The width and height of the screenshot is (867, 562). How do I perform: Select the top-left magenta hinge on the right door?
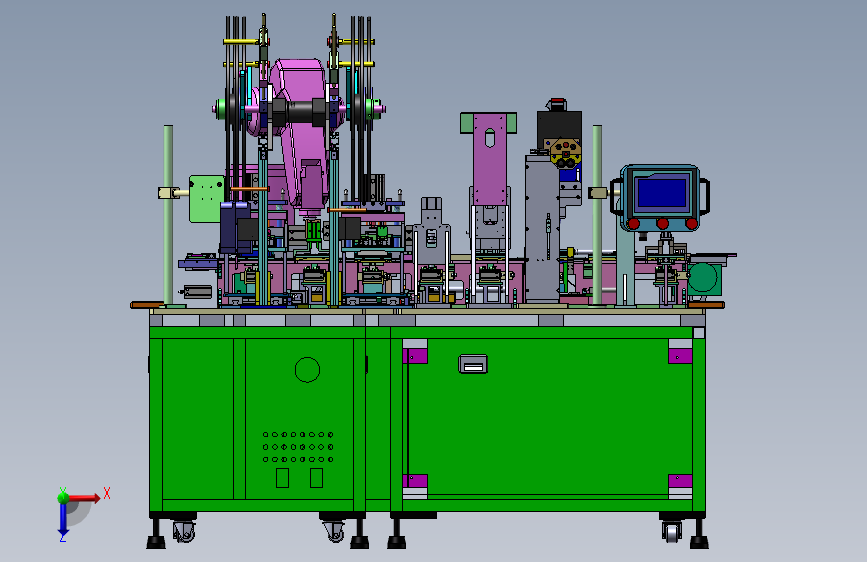[x=415, y=356]
